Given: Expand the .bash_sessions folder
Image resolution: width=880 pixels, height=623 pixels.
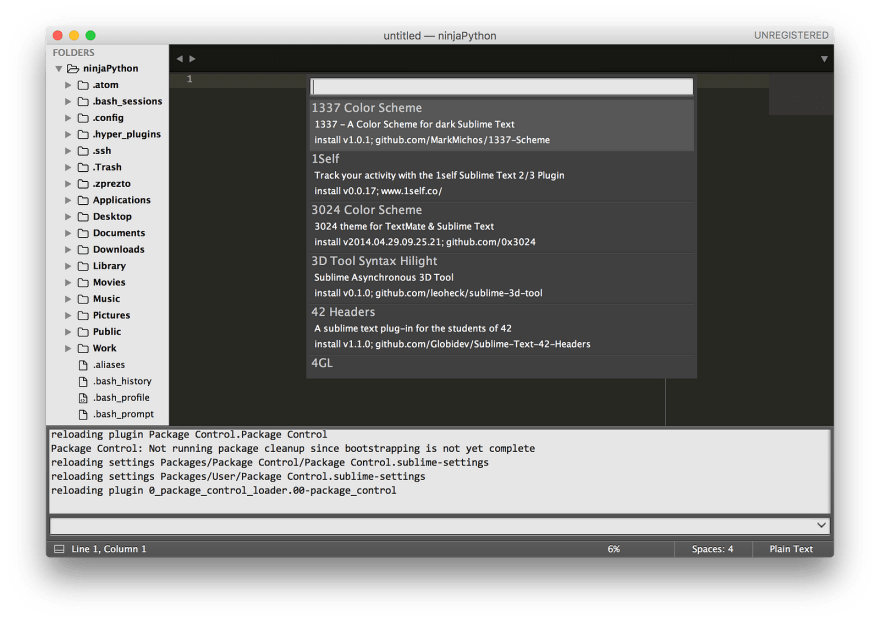Looking at the screenshot, I should pos(68,101).
